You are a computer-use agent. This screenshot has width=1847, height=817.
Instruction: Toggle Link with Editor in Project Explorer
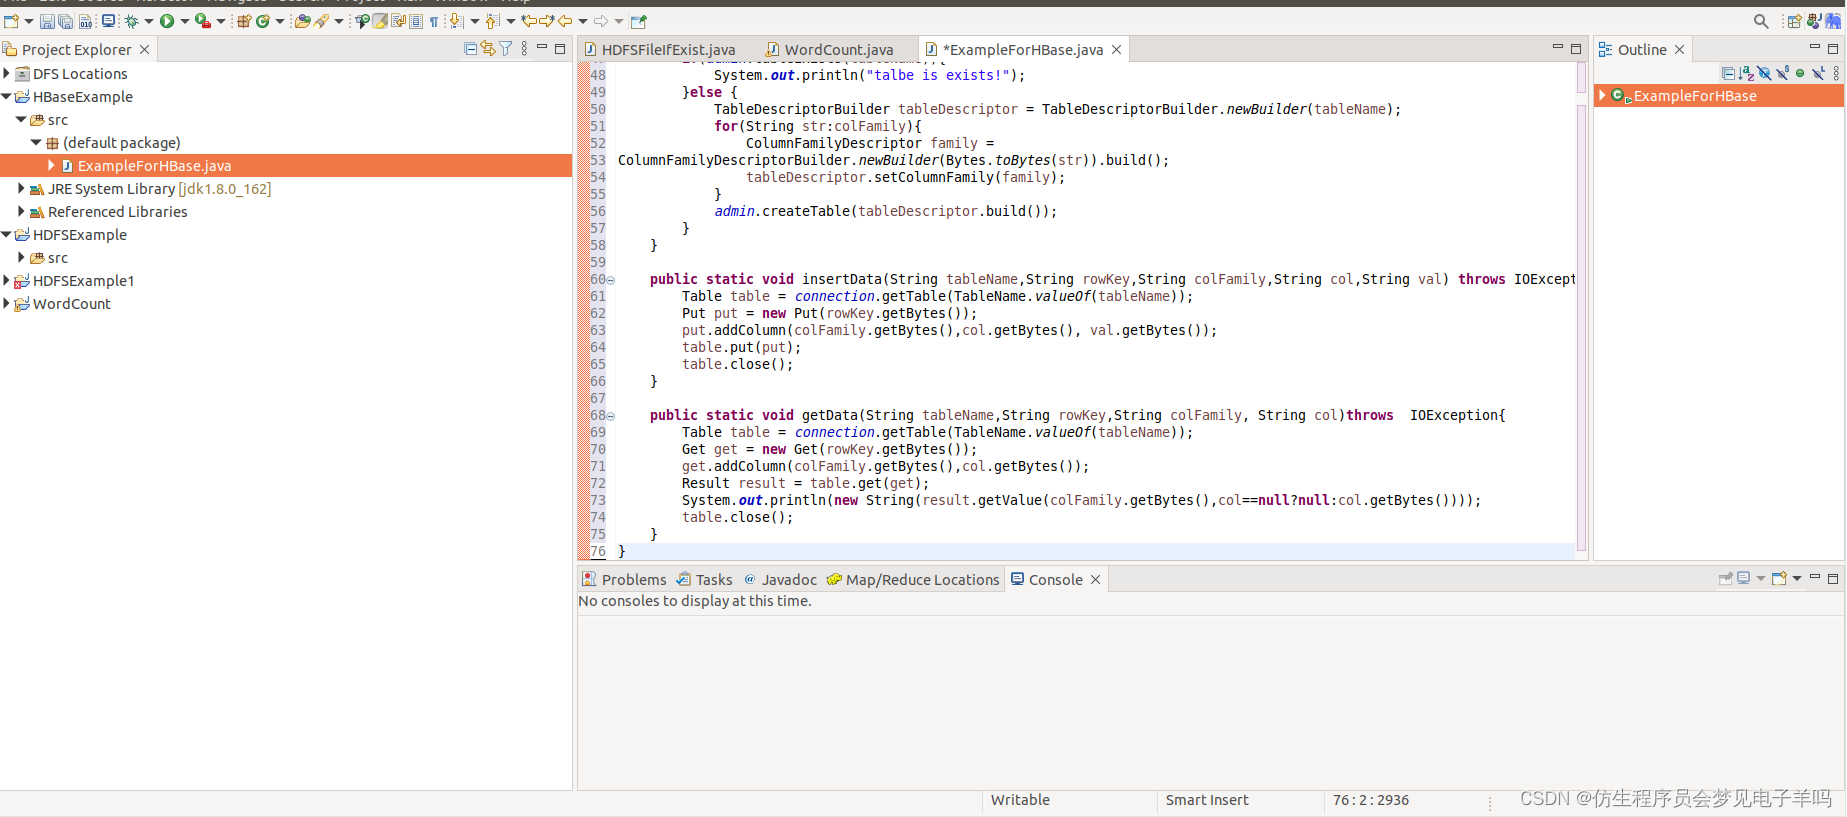click(488, 48)
